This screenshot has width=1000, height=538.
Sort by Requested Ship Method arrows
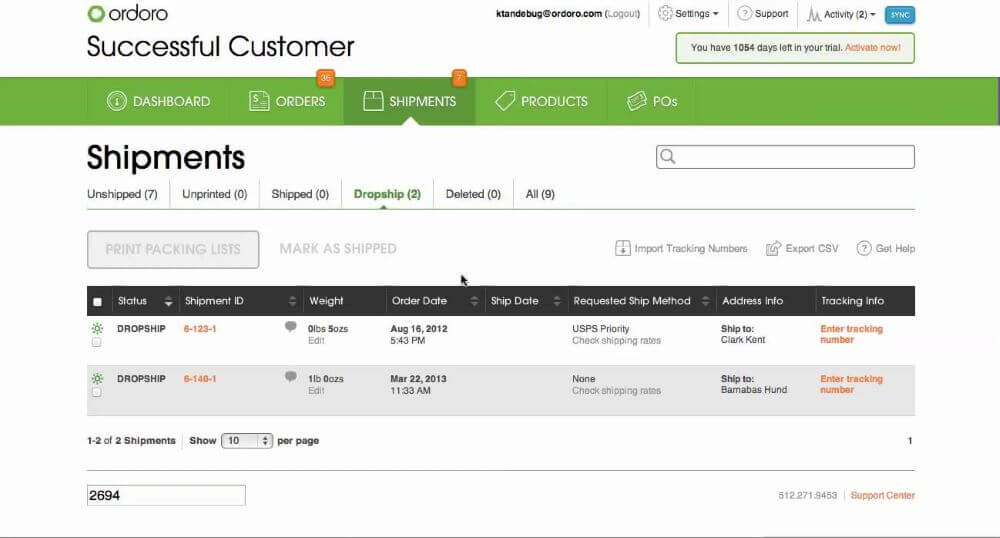(705, 301)
